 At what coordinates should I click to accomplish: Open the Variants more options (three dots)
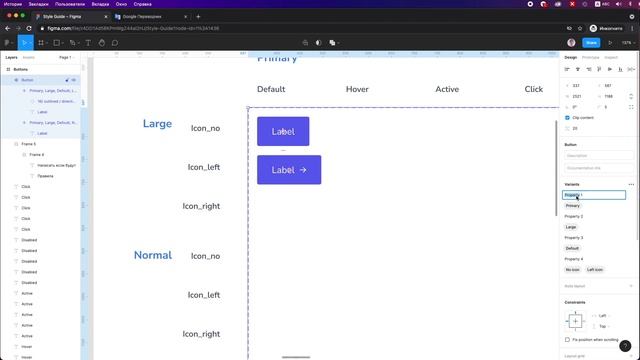631,184
